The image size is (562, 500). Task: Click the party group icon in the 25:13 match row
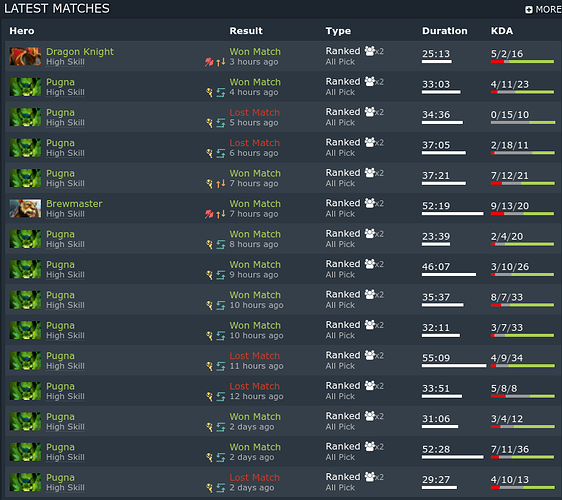[370, 51]
